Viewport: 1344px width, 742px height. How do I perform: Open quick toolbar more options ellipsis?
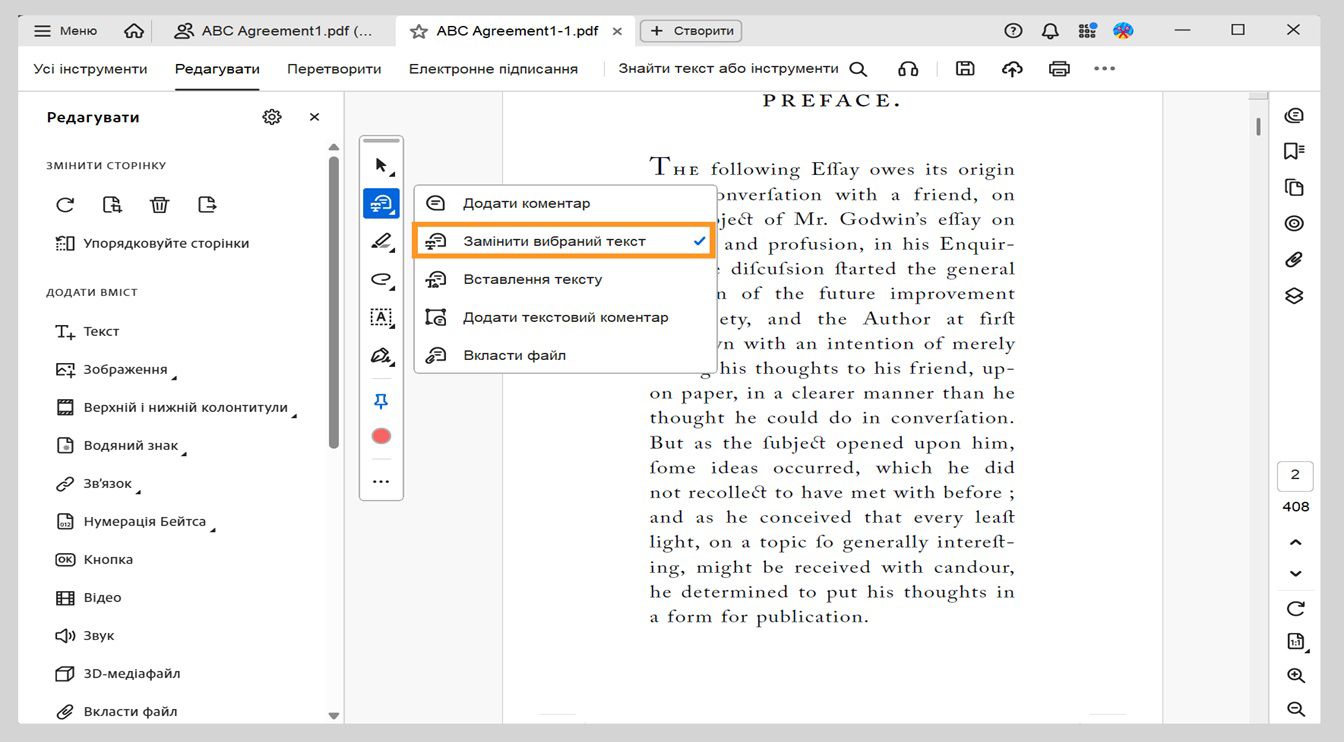click(x=381, y=482)
